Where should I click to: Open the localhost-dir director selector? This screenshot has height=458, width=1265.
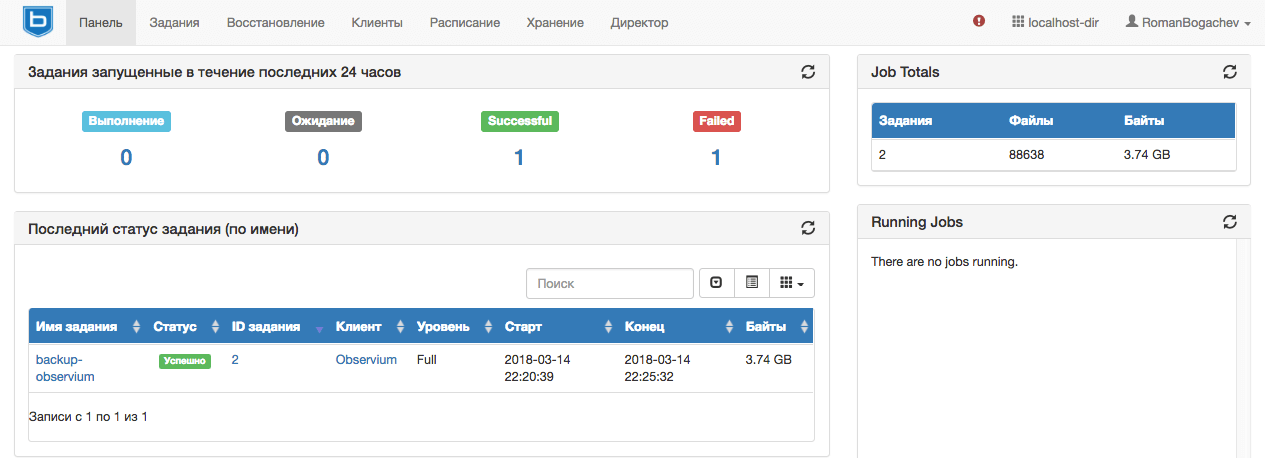point(1055,22)
